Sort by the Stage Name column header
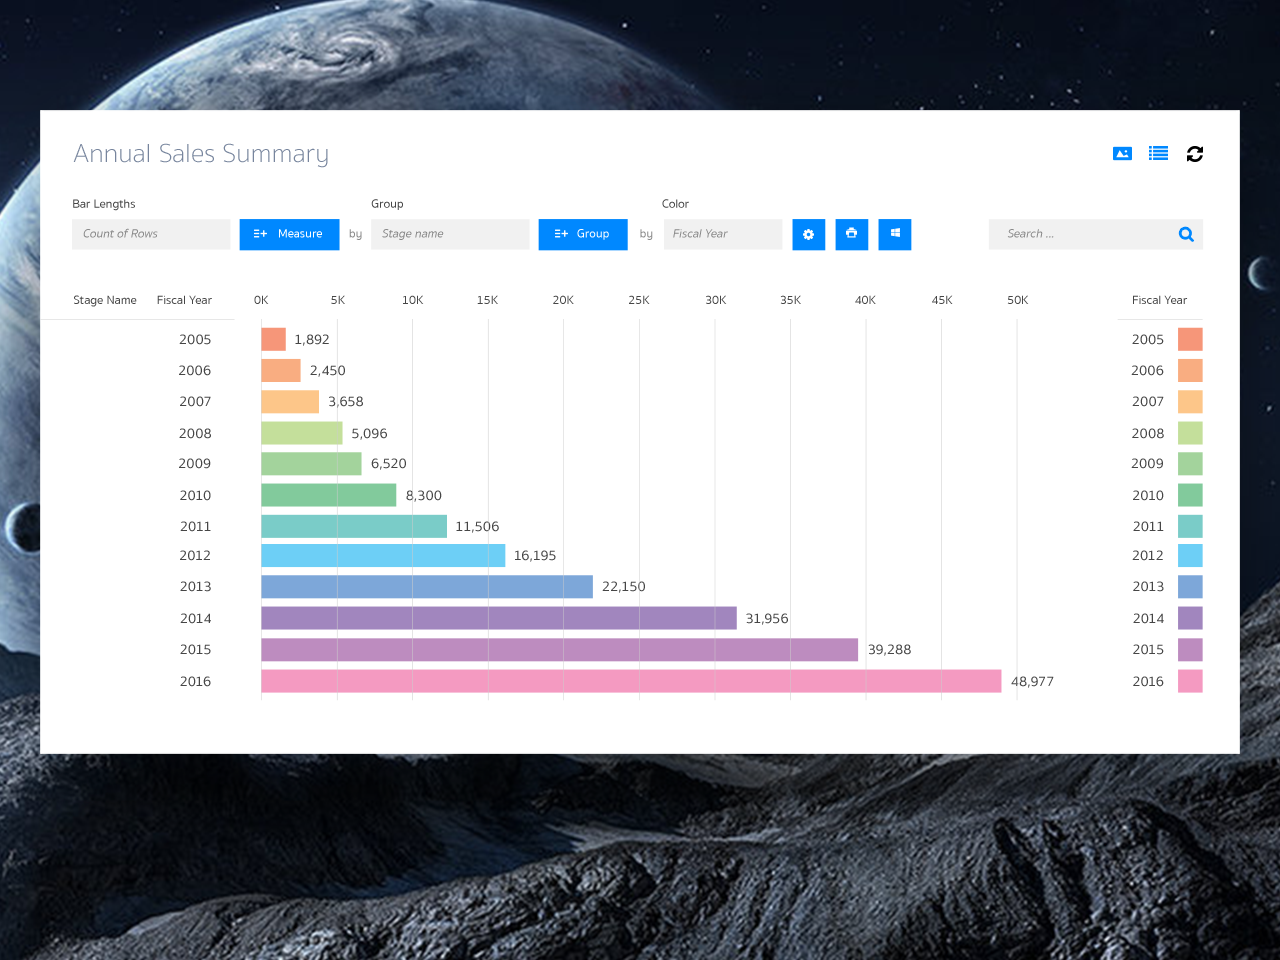Image resolution: width=1280 pixels, height=960 pixels. [105, 300]
